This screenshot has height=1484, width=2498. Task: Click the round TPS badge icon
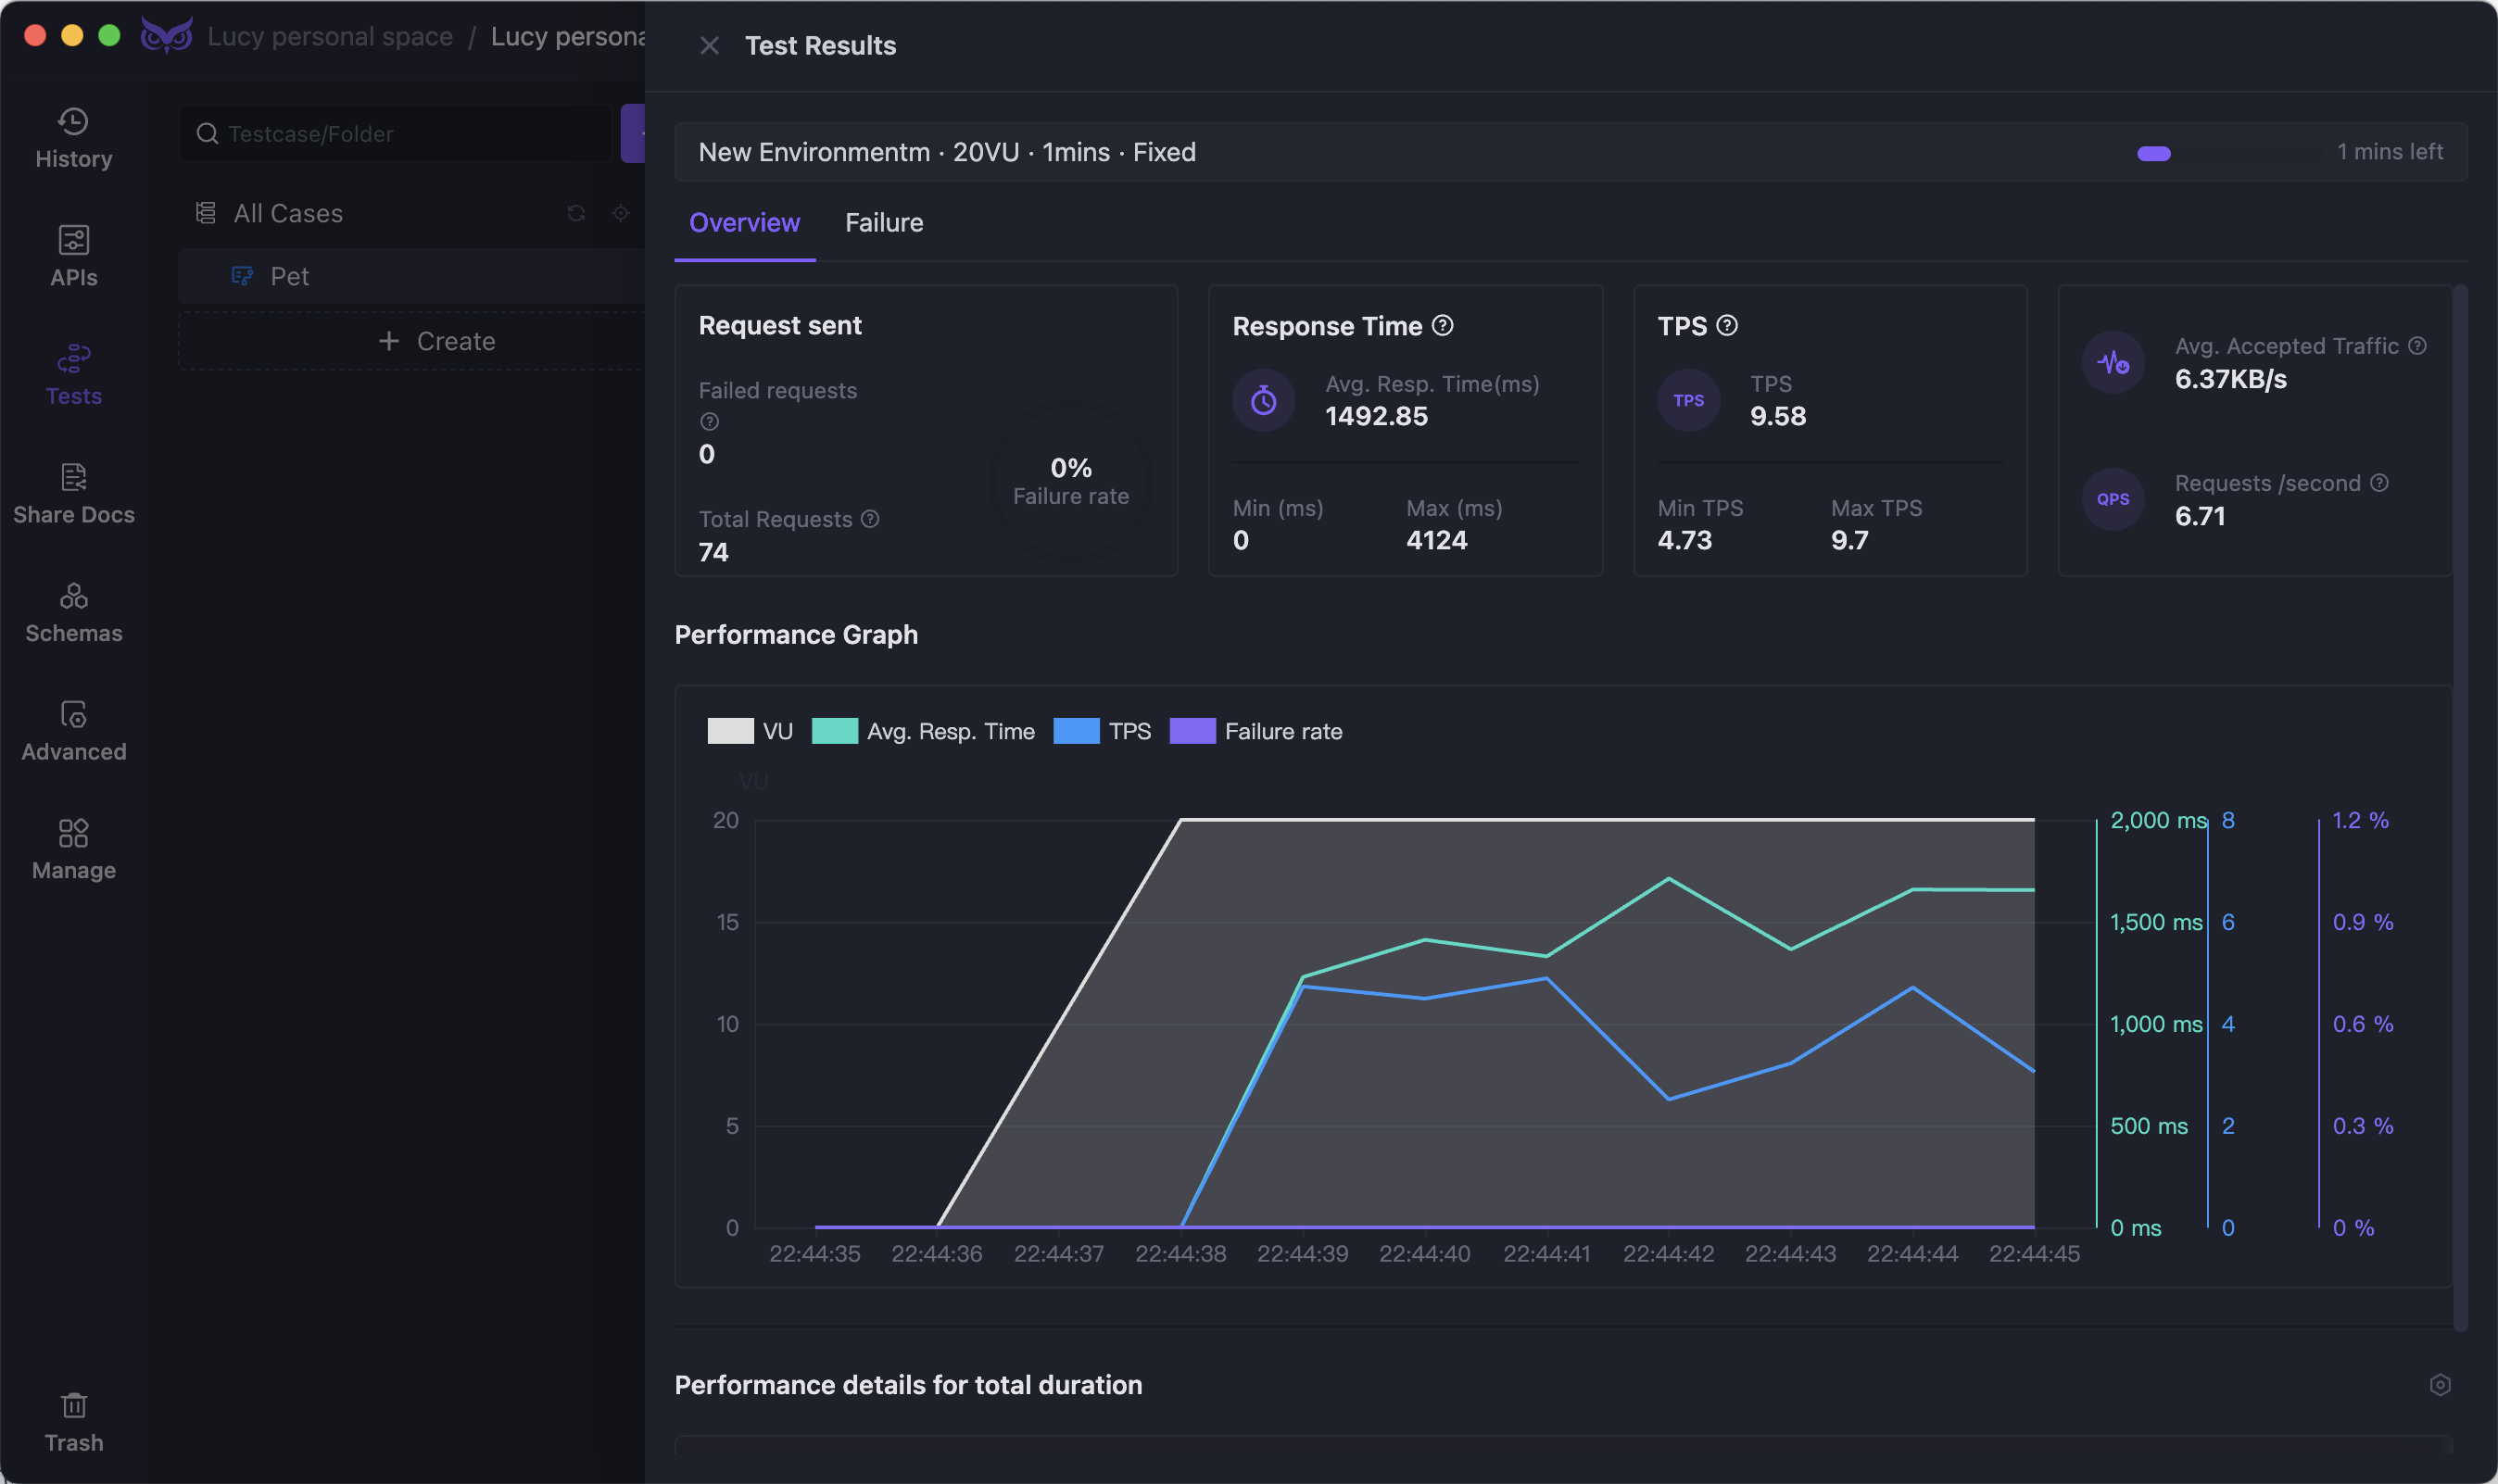(1688, 400)
